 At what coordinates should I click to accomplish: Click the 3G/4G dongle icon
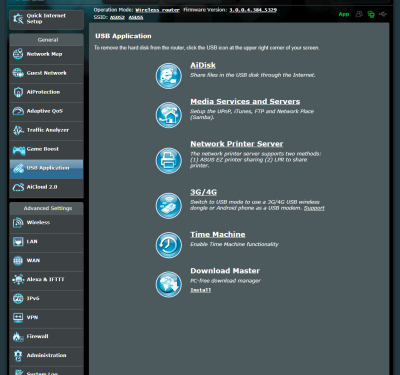point(169,206)
